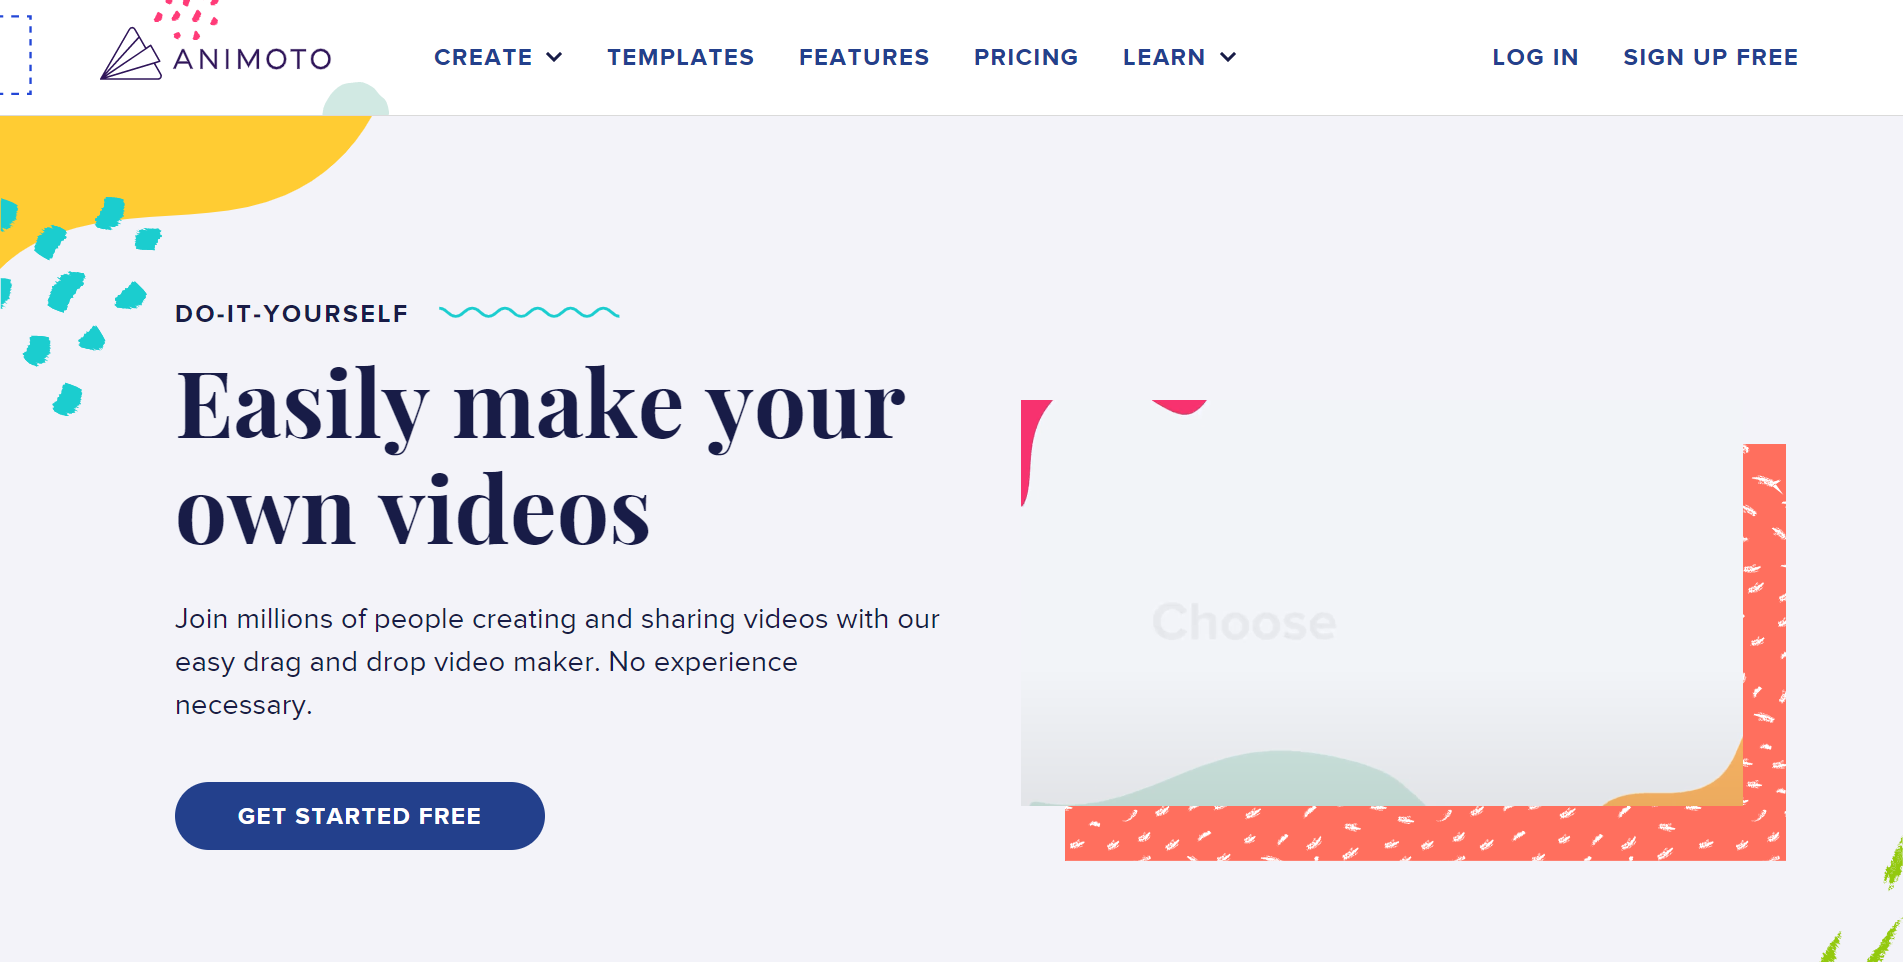The image size is (1903, 962).
Task: Click the teal squiggle line decoration
Action: [529, 313]
